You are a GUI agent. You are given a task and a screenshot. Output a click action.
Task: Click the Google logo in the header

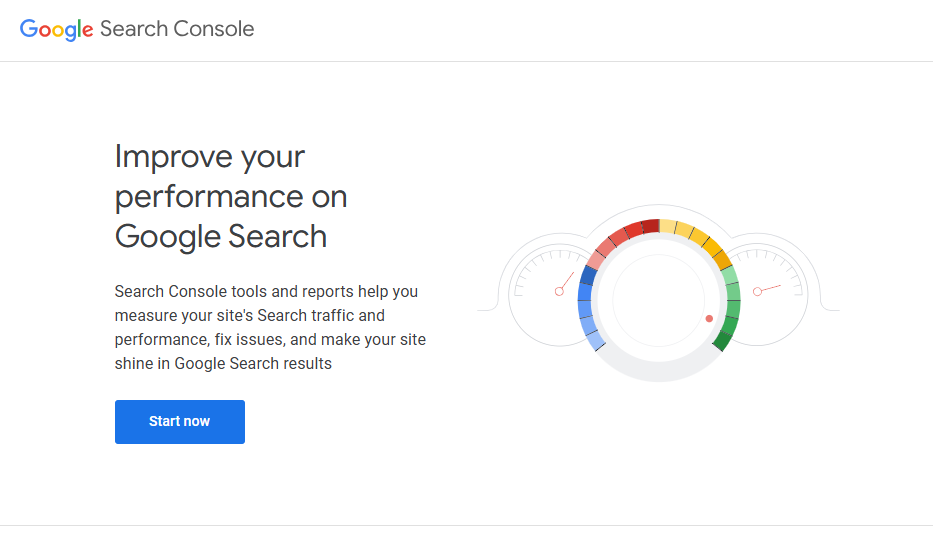[x=56, y=29]
